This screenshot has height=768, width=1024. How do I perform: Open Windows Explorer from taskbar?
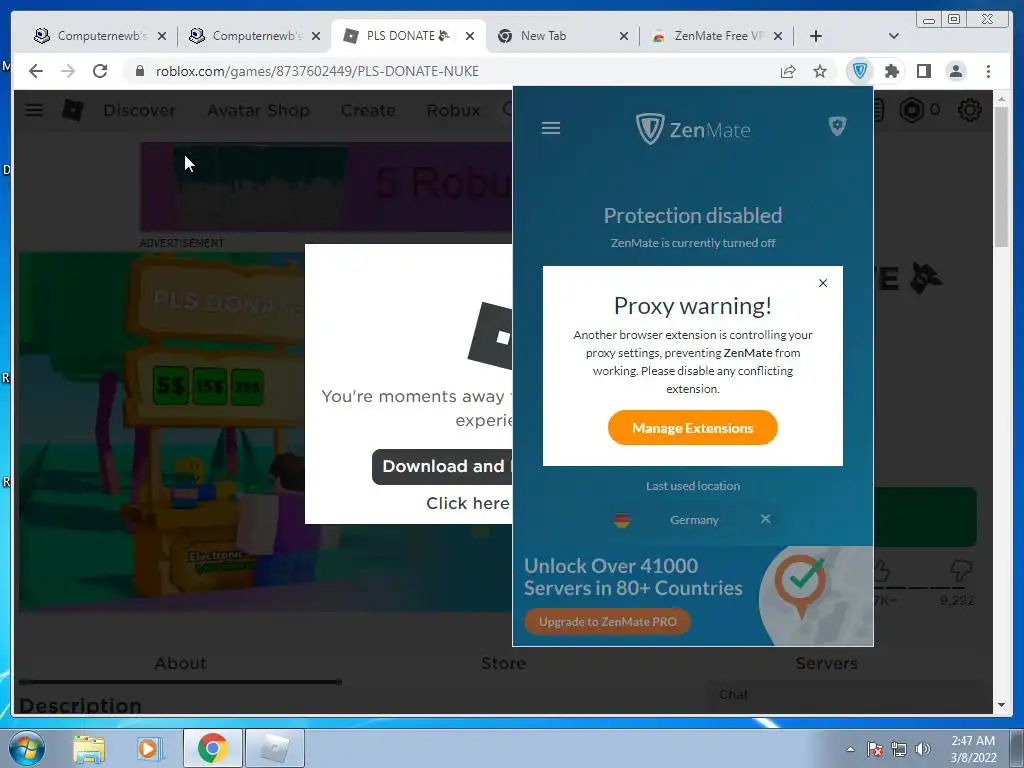click(89, 749)
